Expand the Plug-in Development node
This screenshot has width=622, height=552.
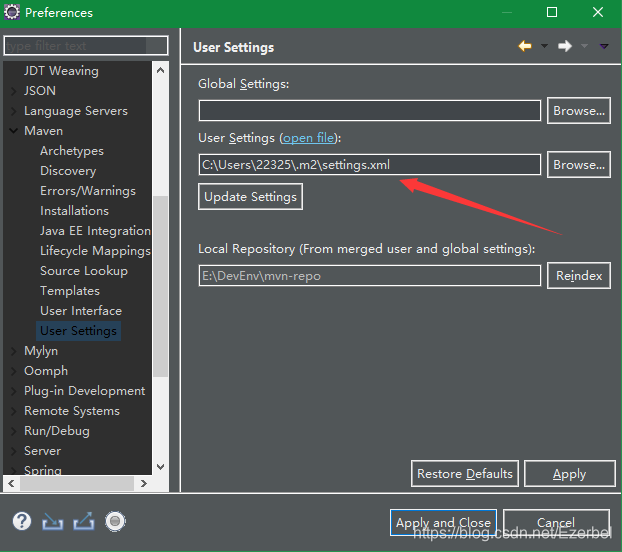pos(13,391)
